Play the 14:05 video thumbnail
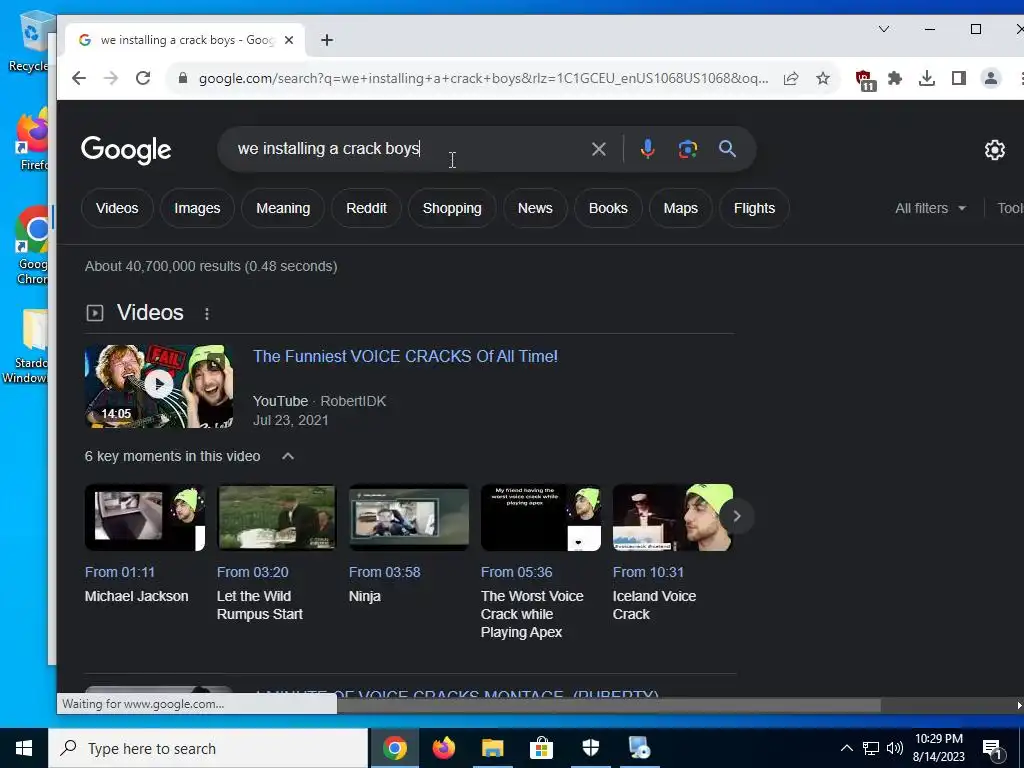This screenshot has height=768, width=1024. 159,387
